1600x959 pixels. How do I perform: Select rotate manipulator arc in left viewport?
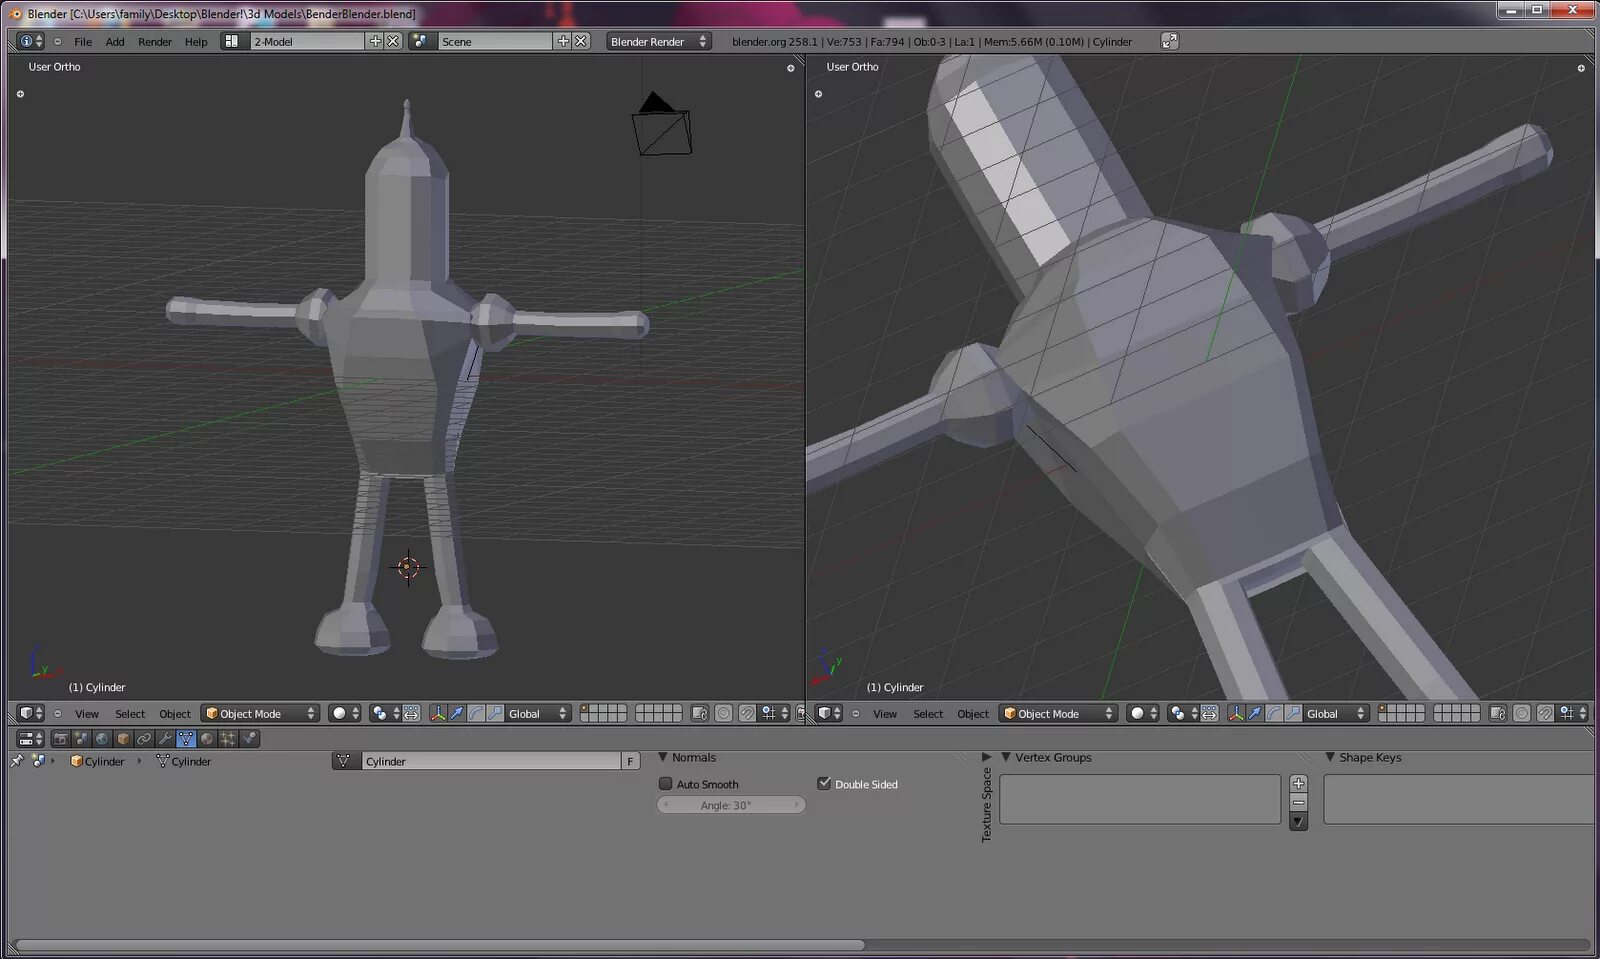pos(476,713)
